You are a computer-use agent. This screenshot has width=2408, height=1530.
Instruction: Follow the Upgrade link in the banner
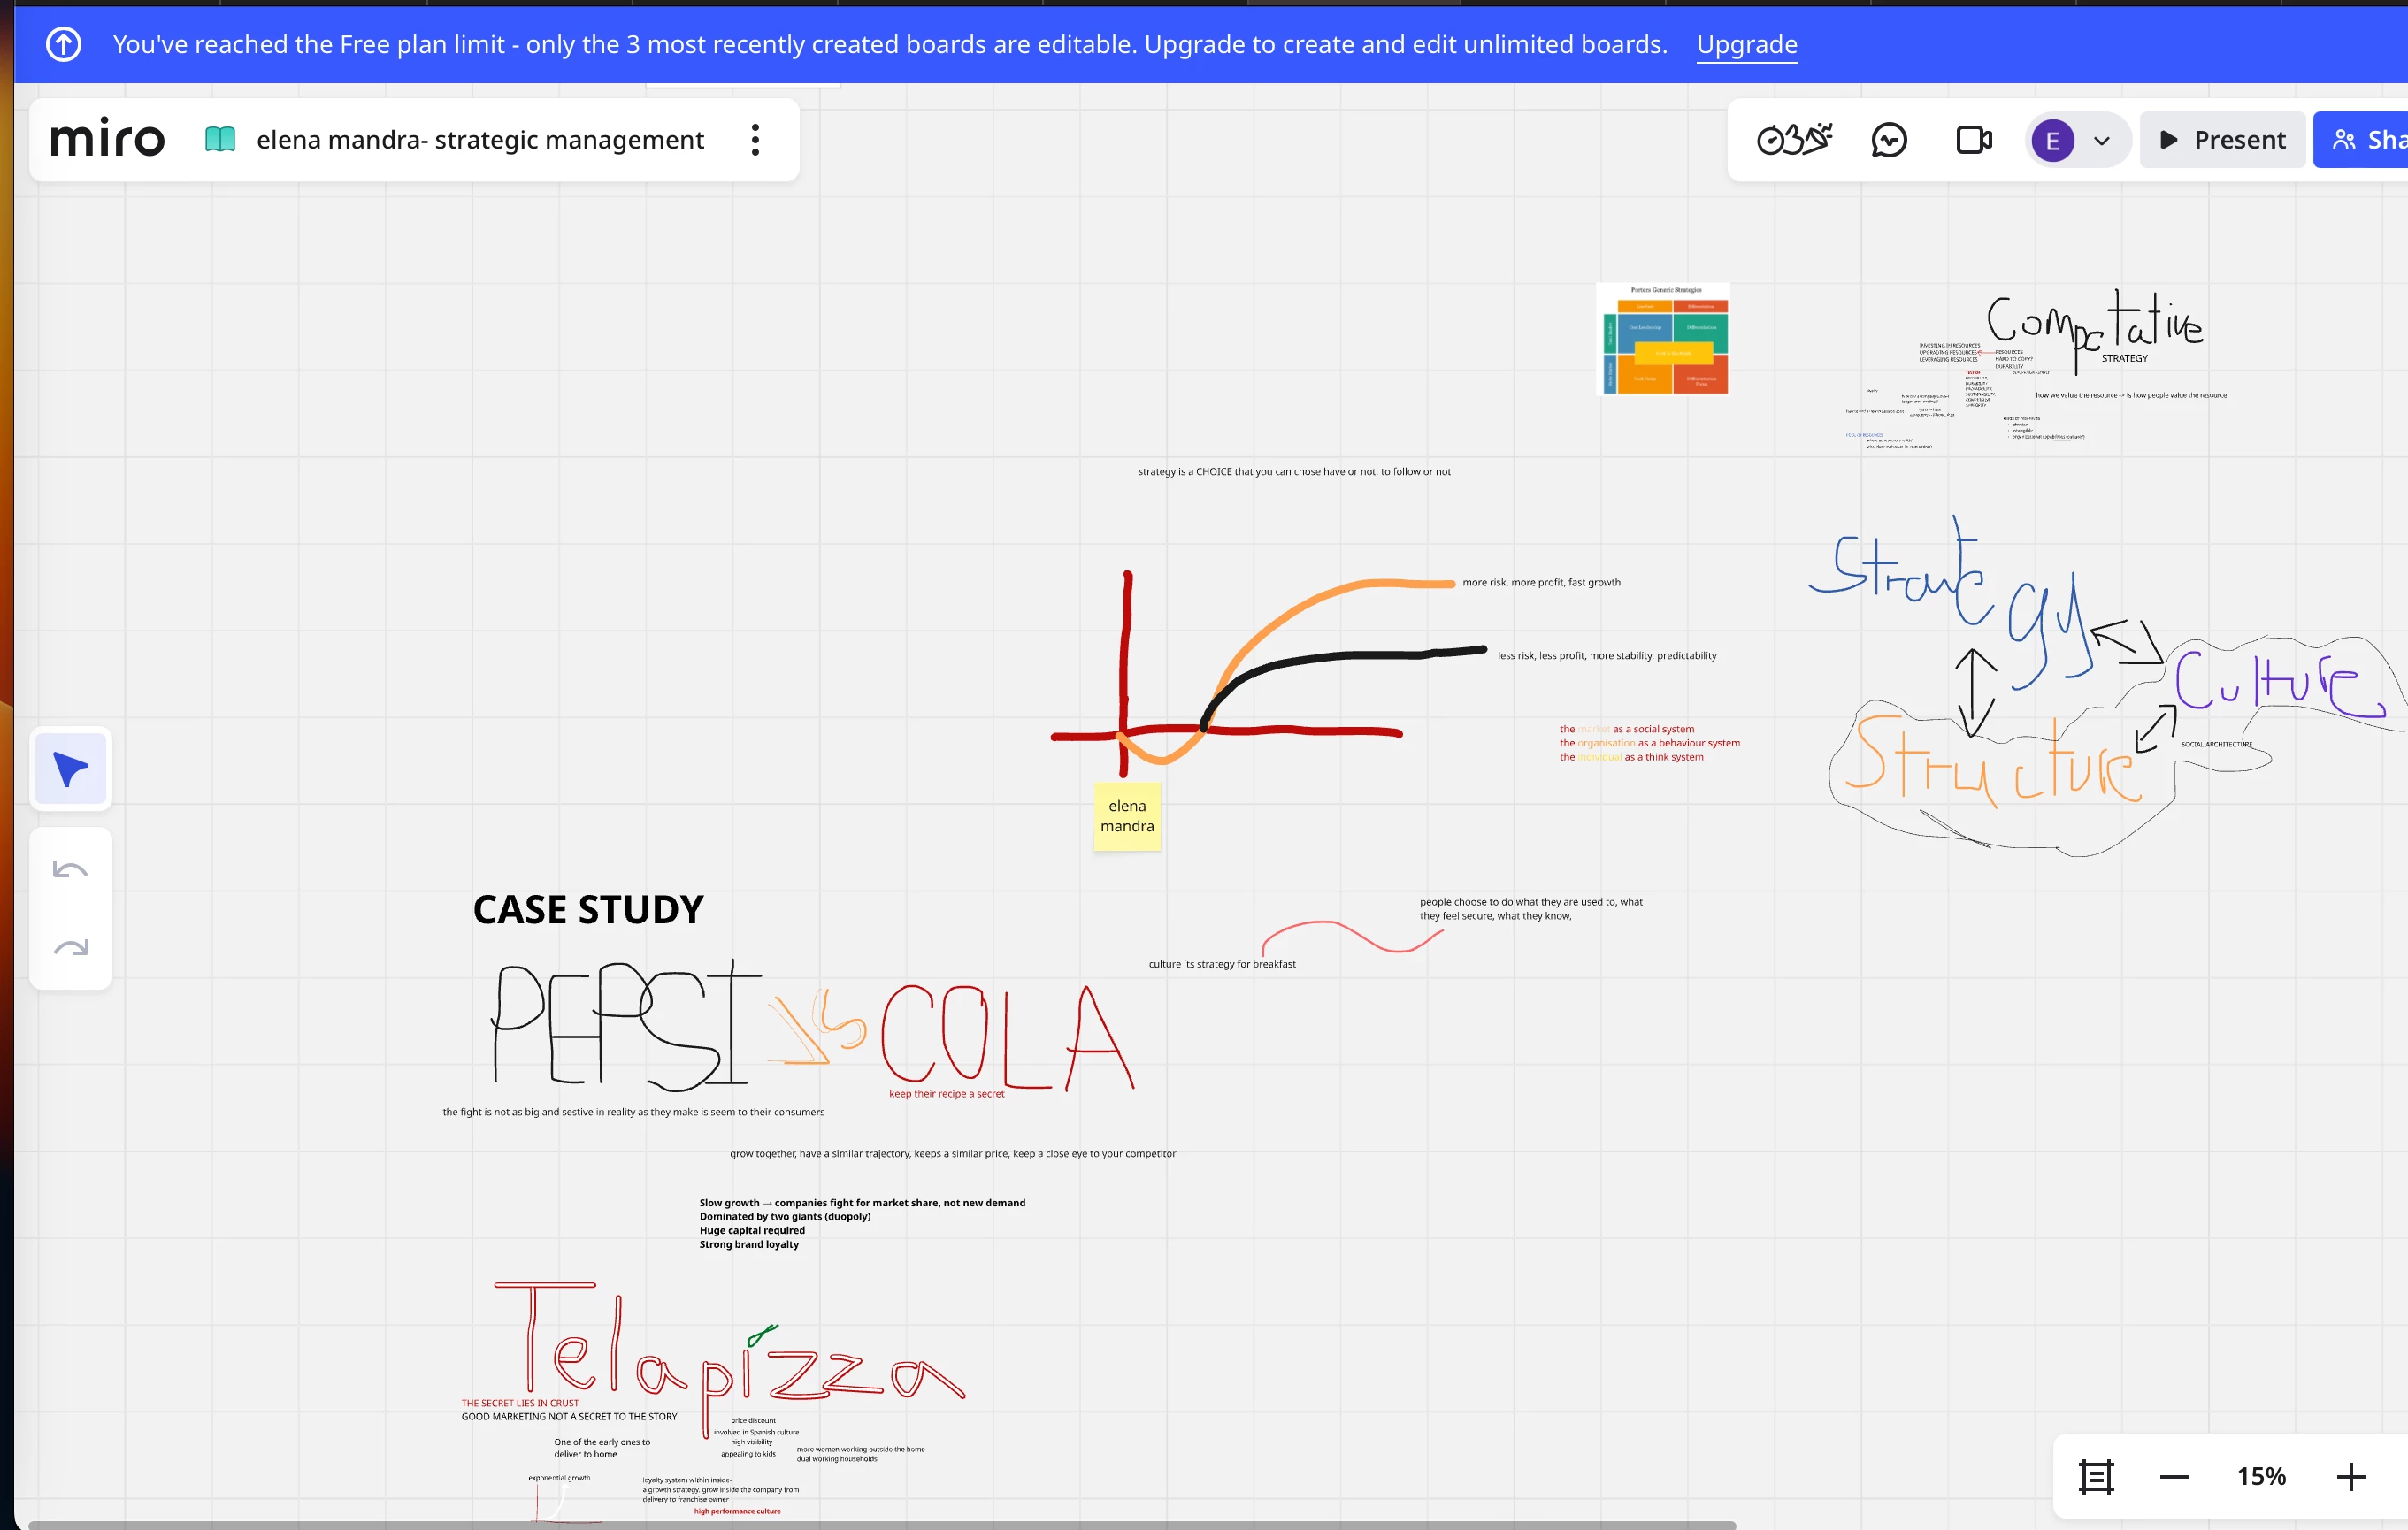1746,44
